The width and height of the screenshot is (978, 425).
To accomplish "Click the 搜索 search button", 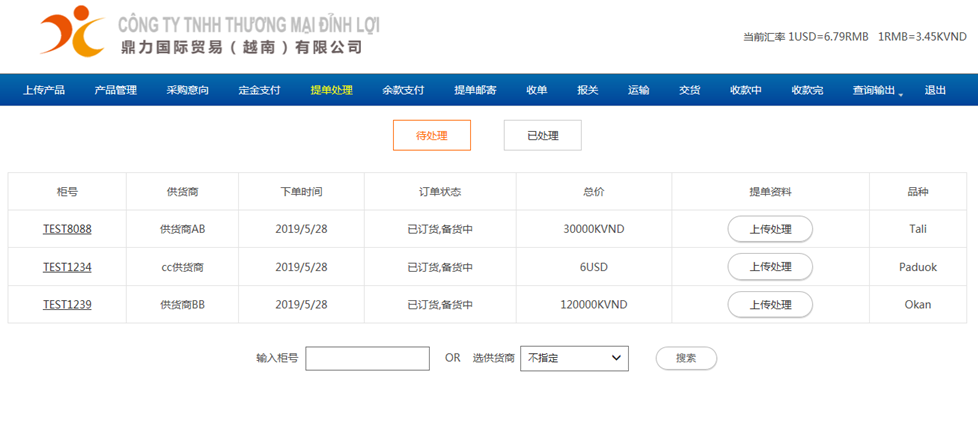I will tap(686, 358).
